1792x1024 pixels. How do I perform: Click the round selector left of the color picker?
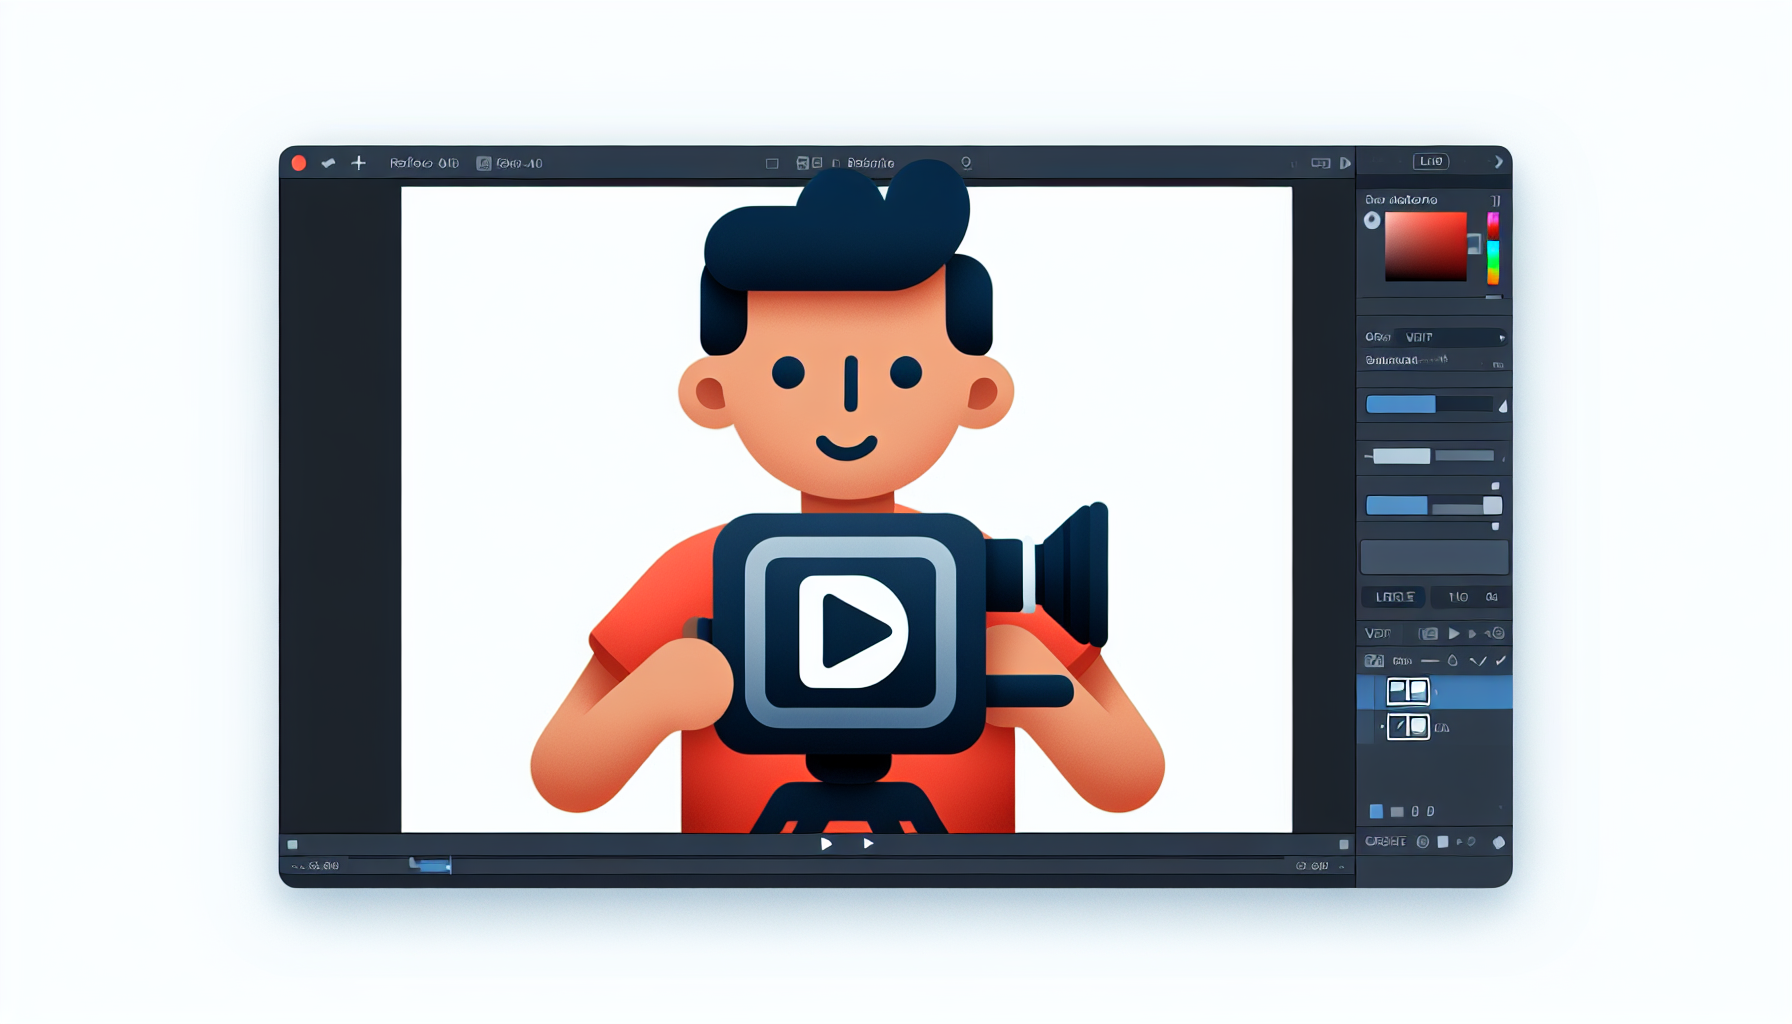(1372, 221)
